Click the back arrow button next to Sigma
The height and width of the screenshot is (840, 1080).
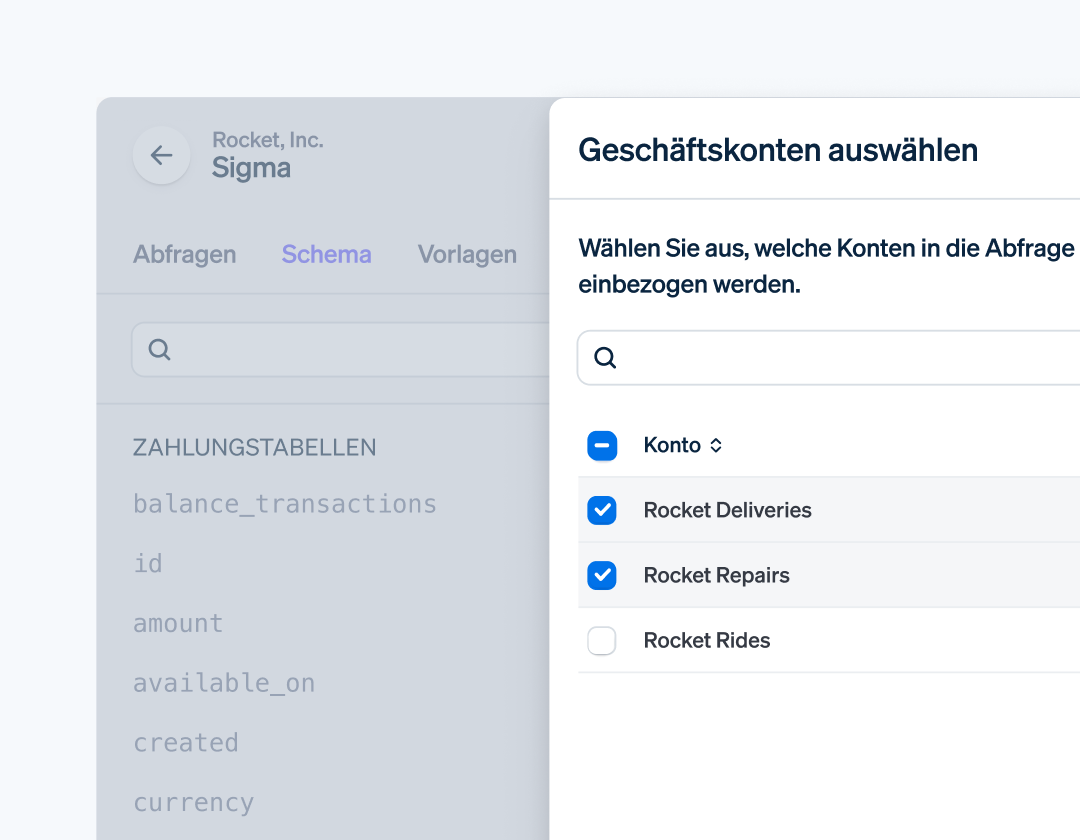tap(161, 155)
